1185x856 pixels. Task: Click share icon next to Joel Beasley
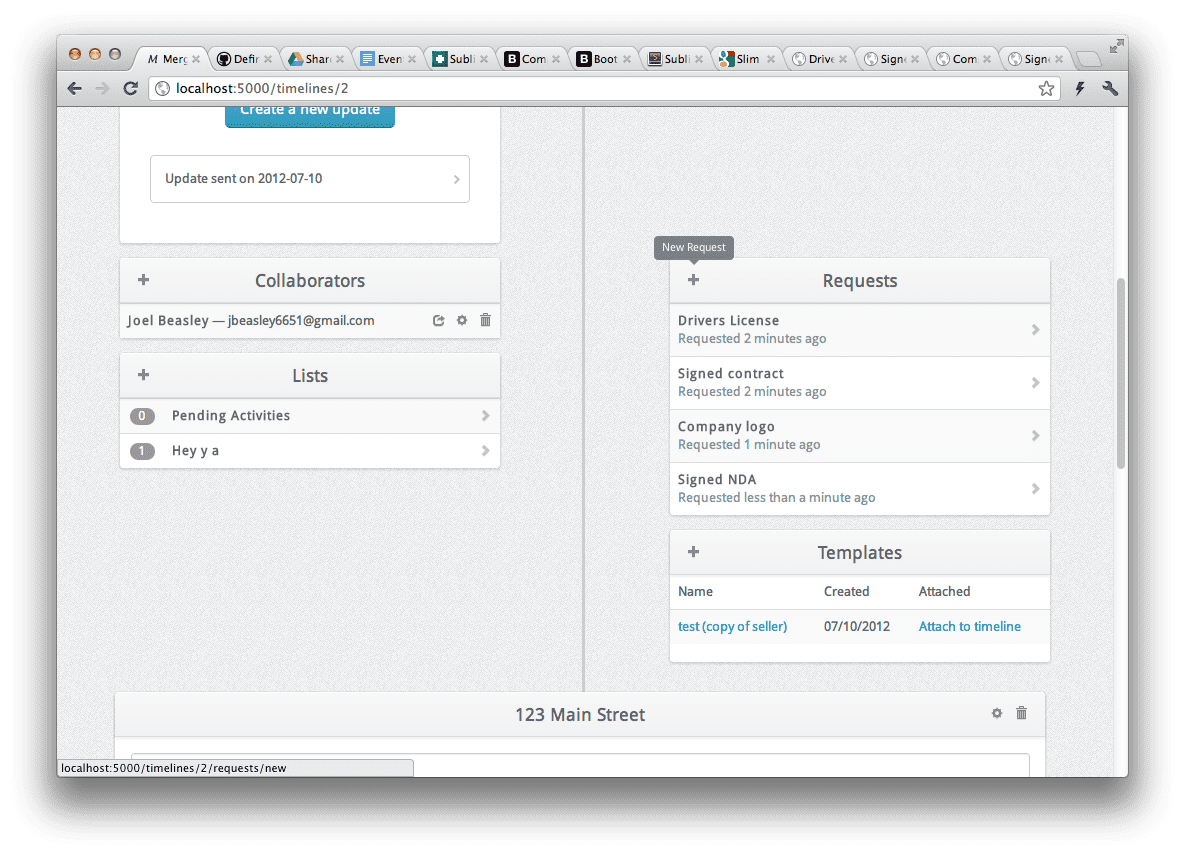pyautogui.click(x=438, y=320)
